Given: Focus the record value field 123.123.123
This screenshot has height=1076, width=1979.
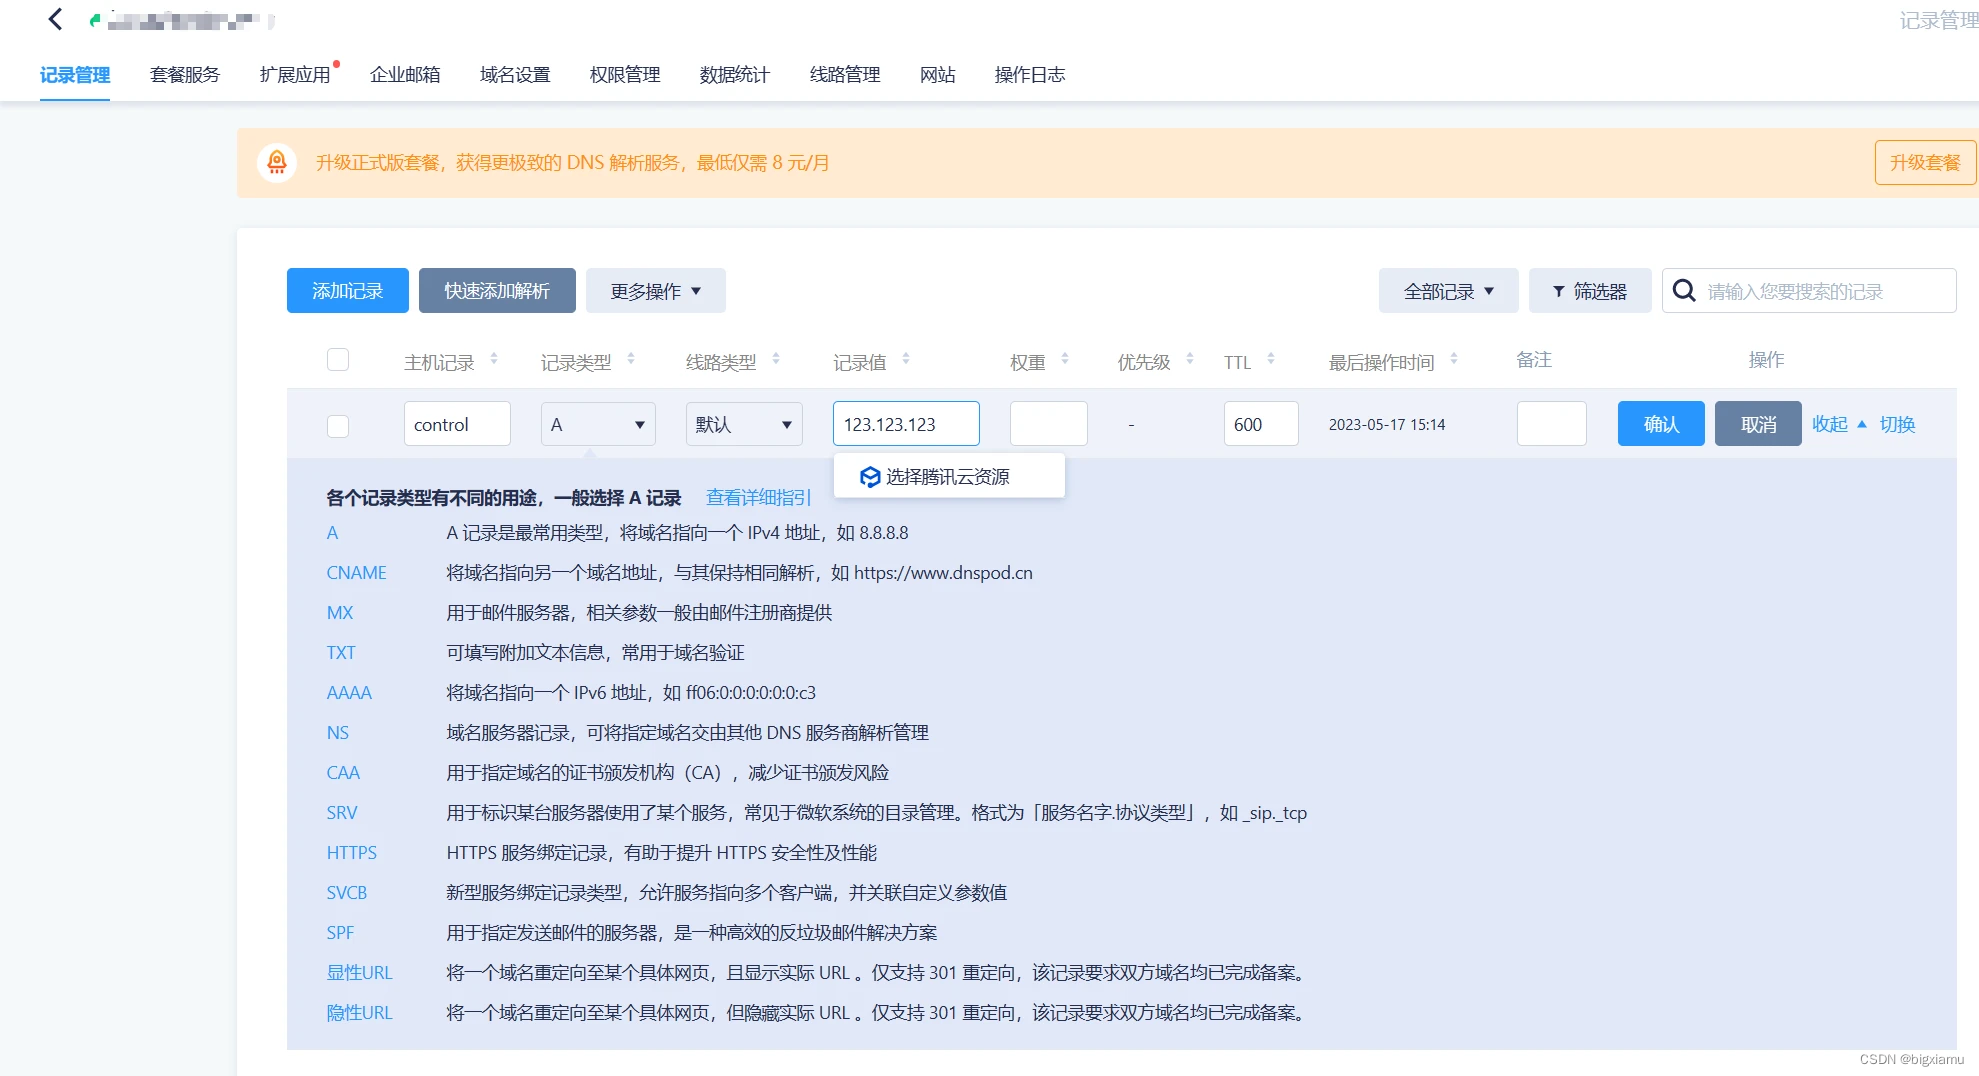Looking at the screenshot, I should click(906, 424).
